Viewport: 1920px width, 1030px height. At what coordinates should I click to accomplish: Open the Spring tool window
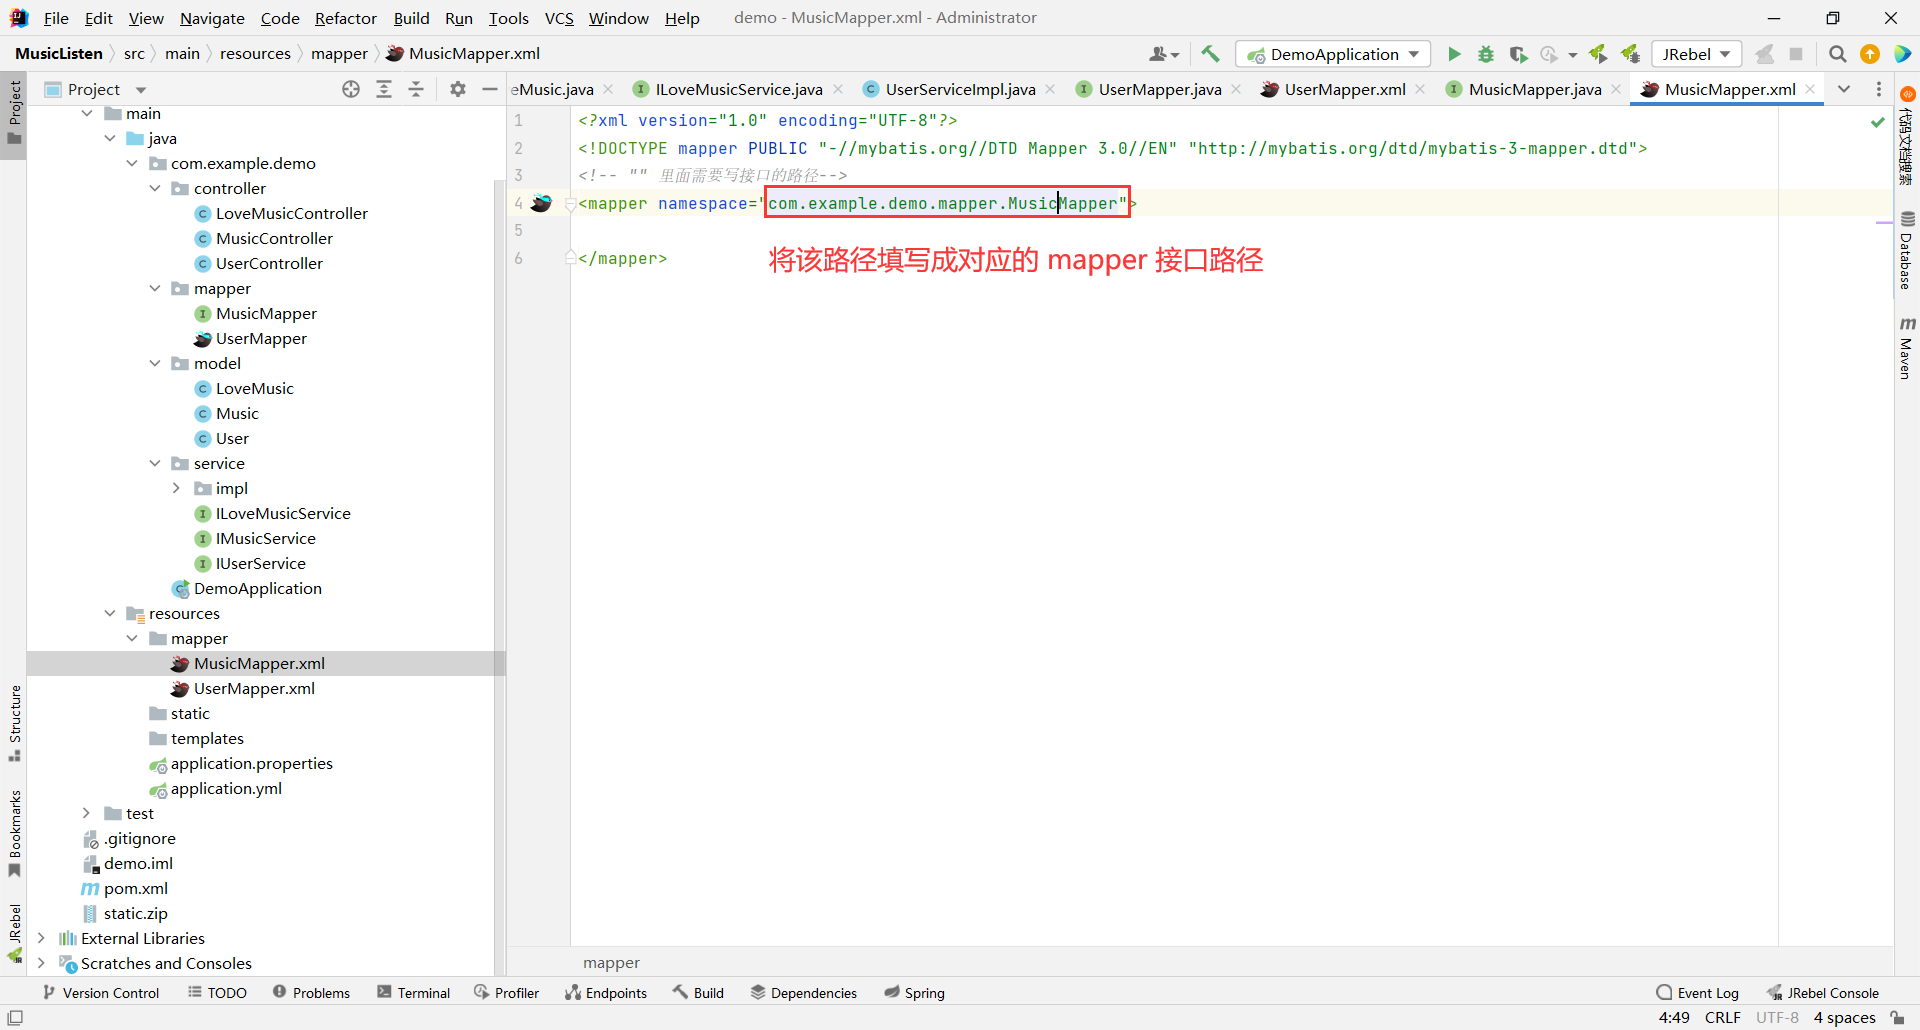point(914,992)
